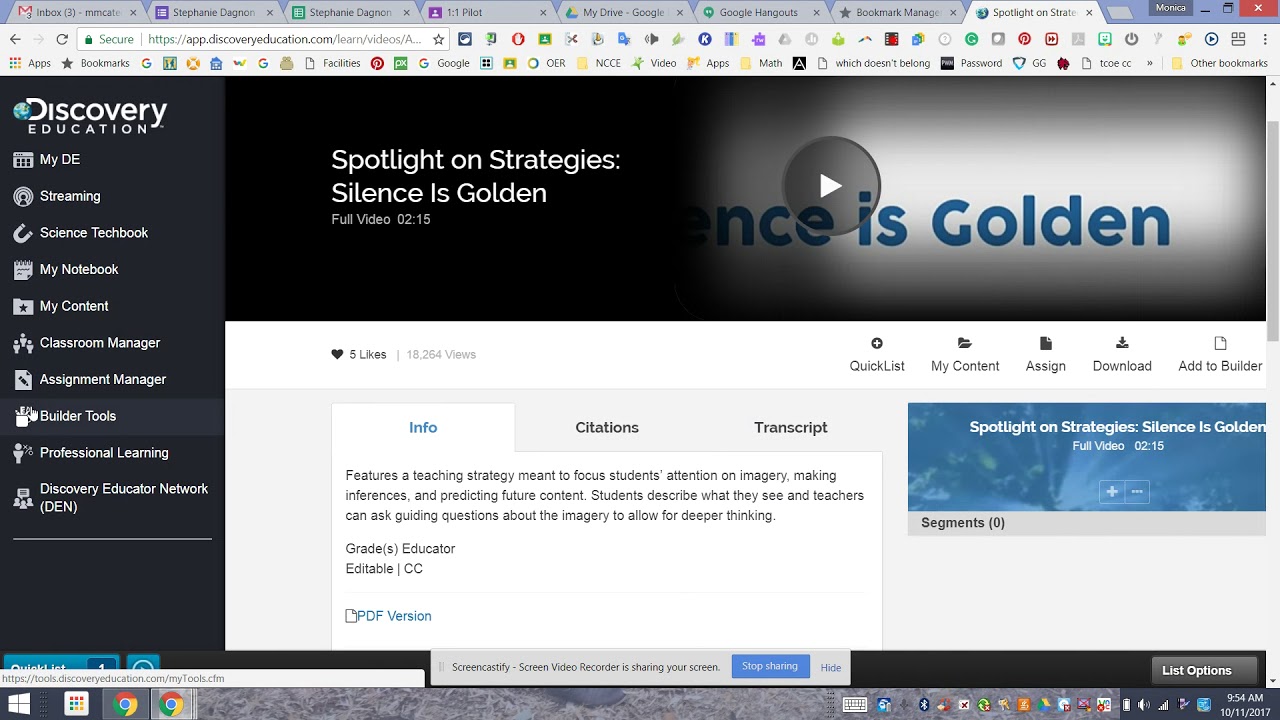Open Assignment Manager
Image resolution: width=1280 pixels, height=720 pixels.
[x=103, y=379]
